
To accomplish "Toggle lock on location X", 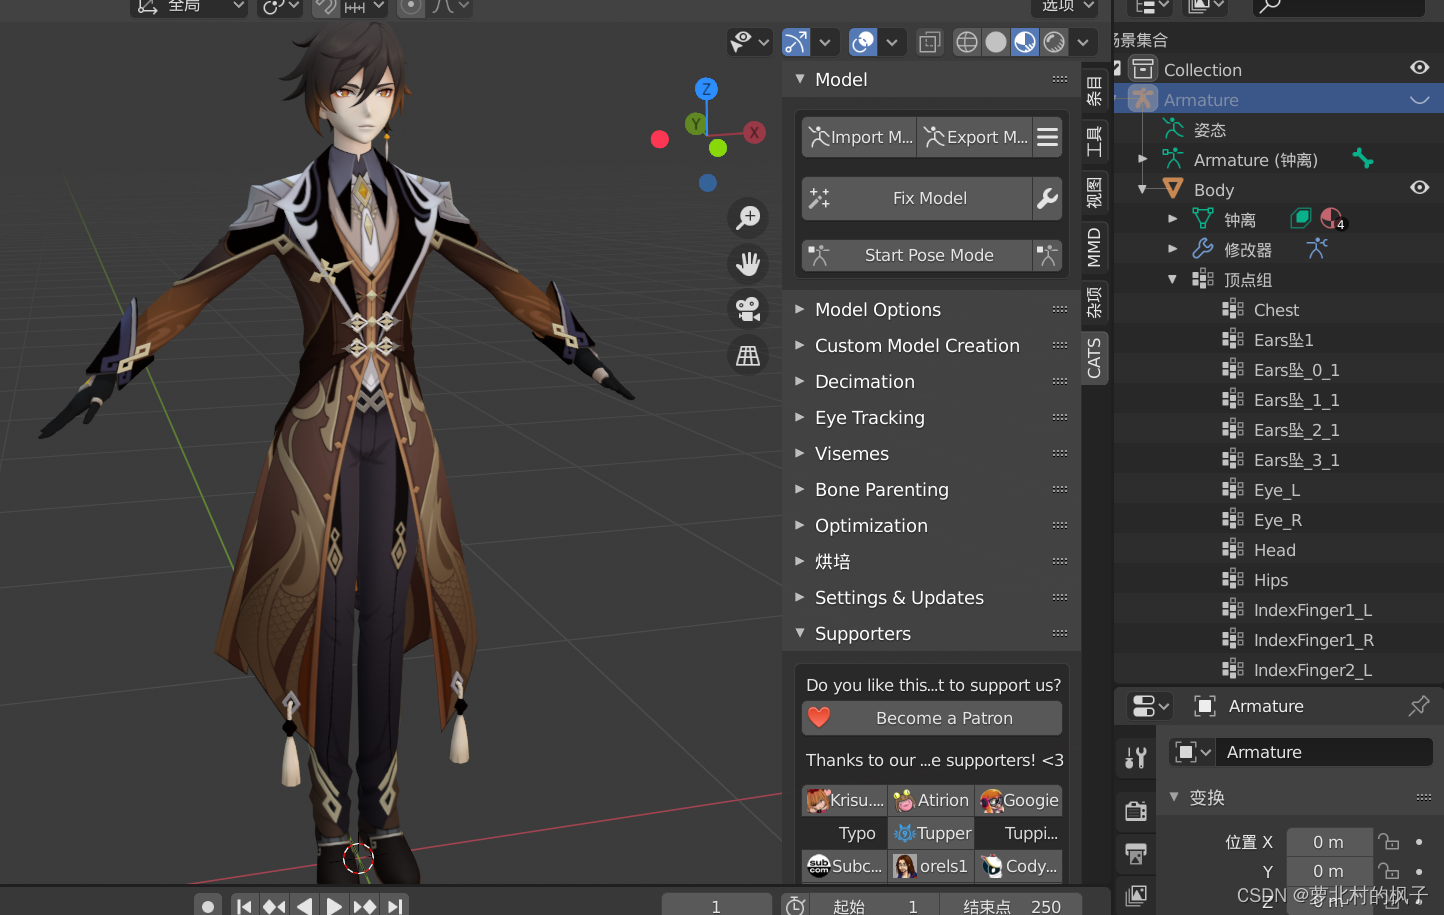I will (x=1388, y=842).
